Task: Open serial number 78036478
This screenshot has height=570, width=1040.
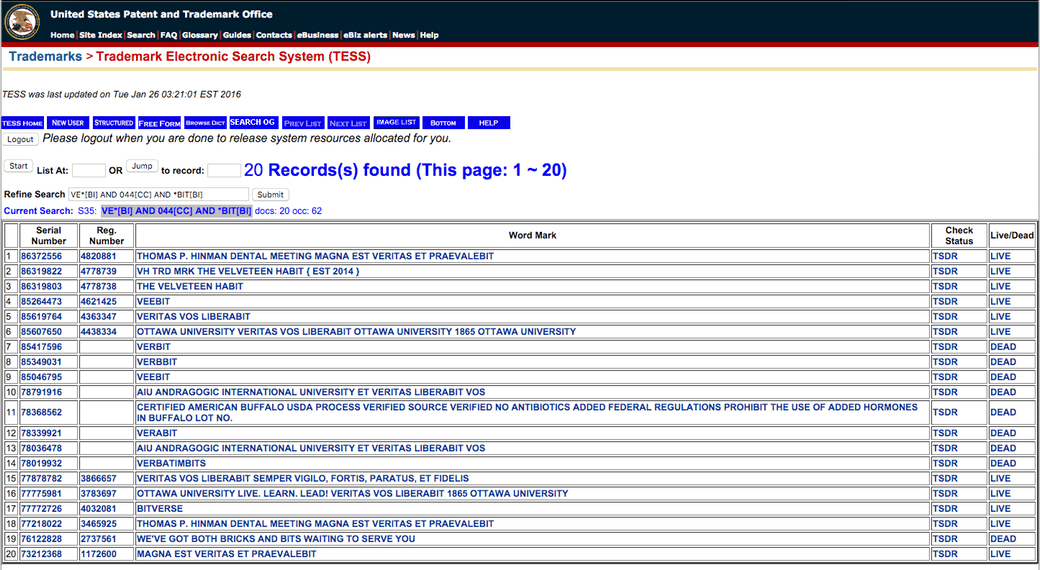Action: tap(41, 449)
